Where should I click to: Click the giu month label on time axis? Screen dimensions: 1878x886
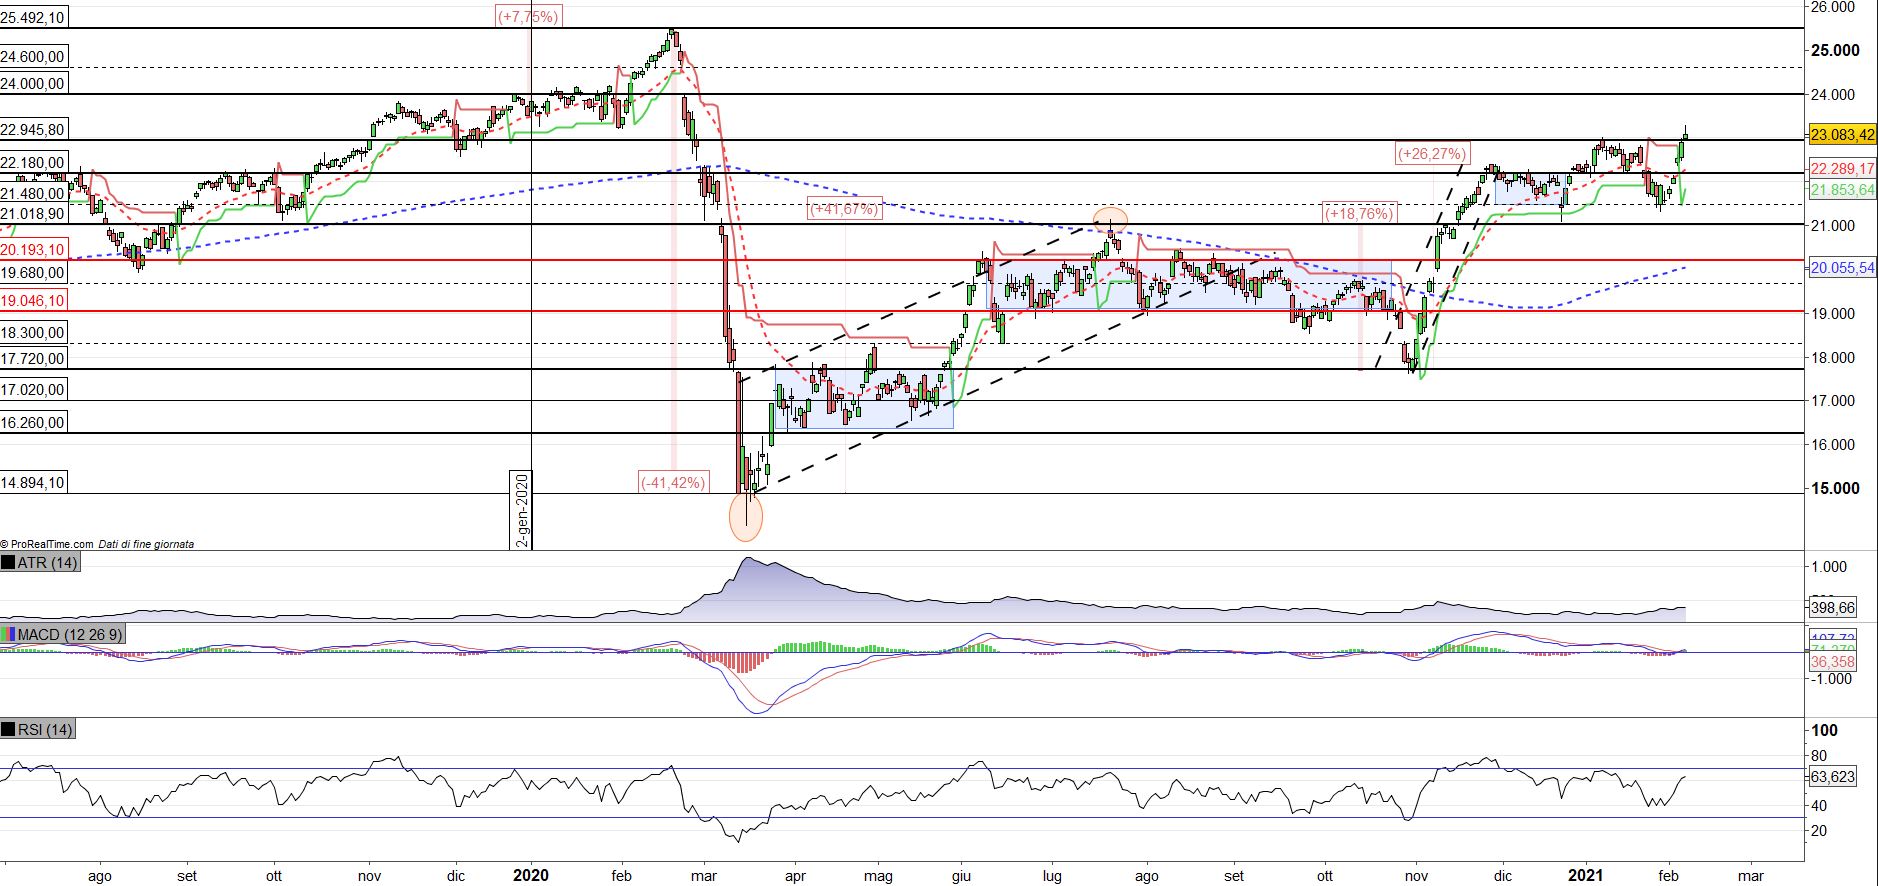961,876
